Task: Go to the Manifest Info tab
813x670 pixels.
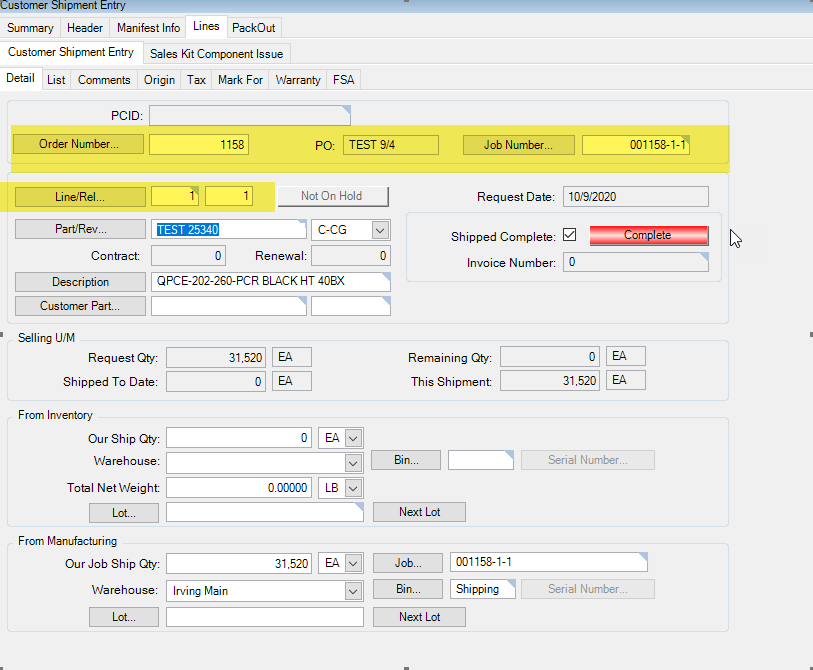Action: tap(148, 27)
